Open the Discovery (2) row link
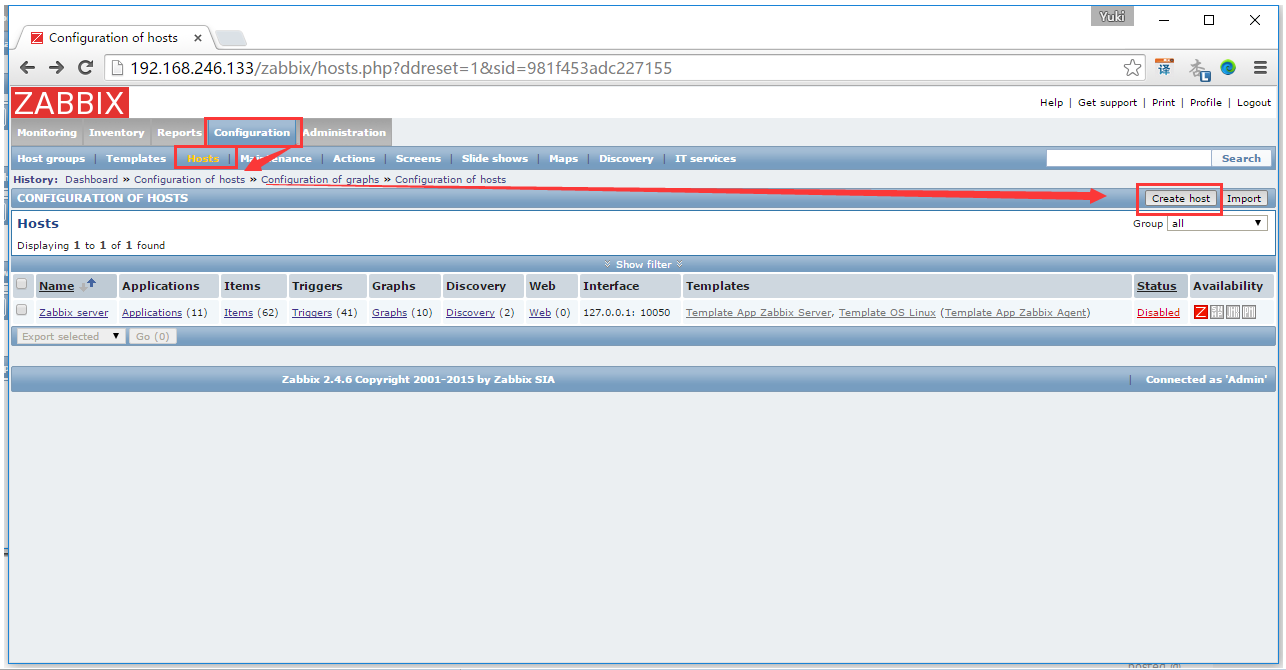1286x670 pixels. pos(470,313)
